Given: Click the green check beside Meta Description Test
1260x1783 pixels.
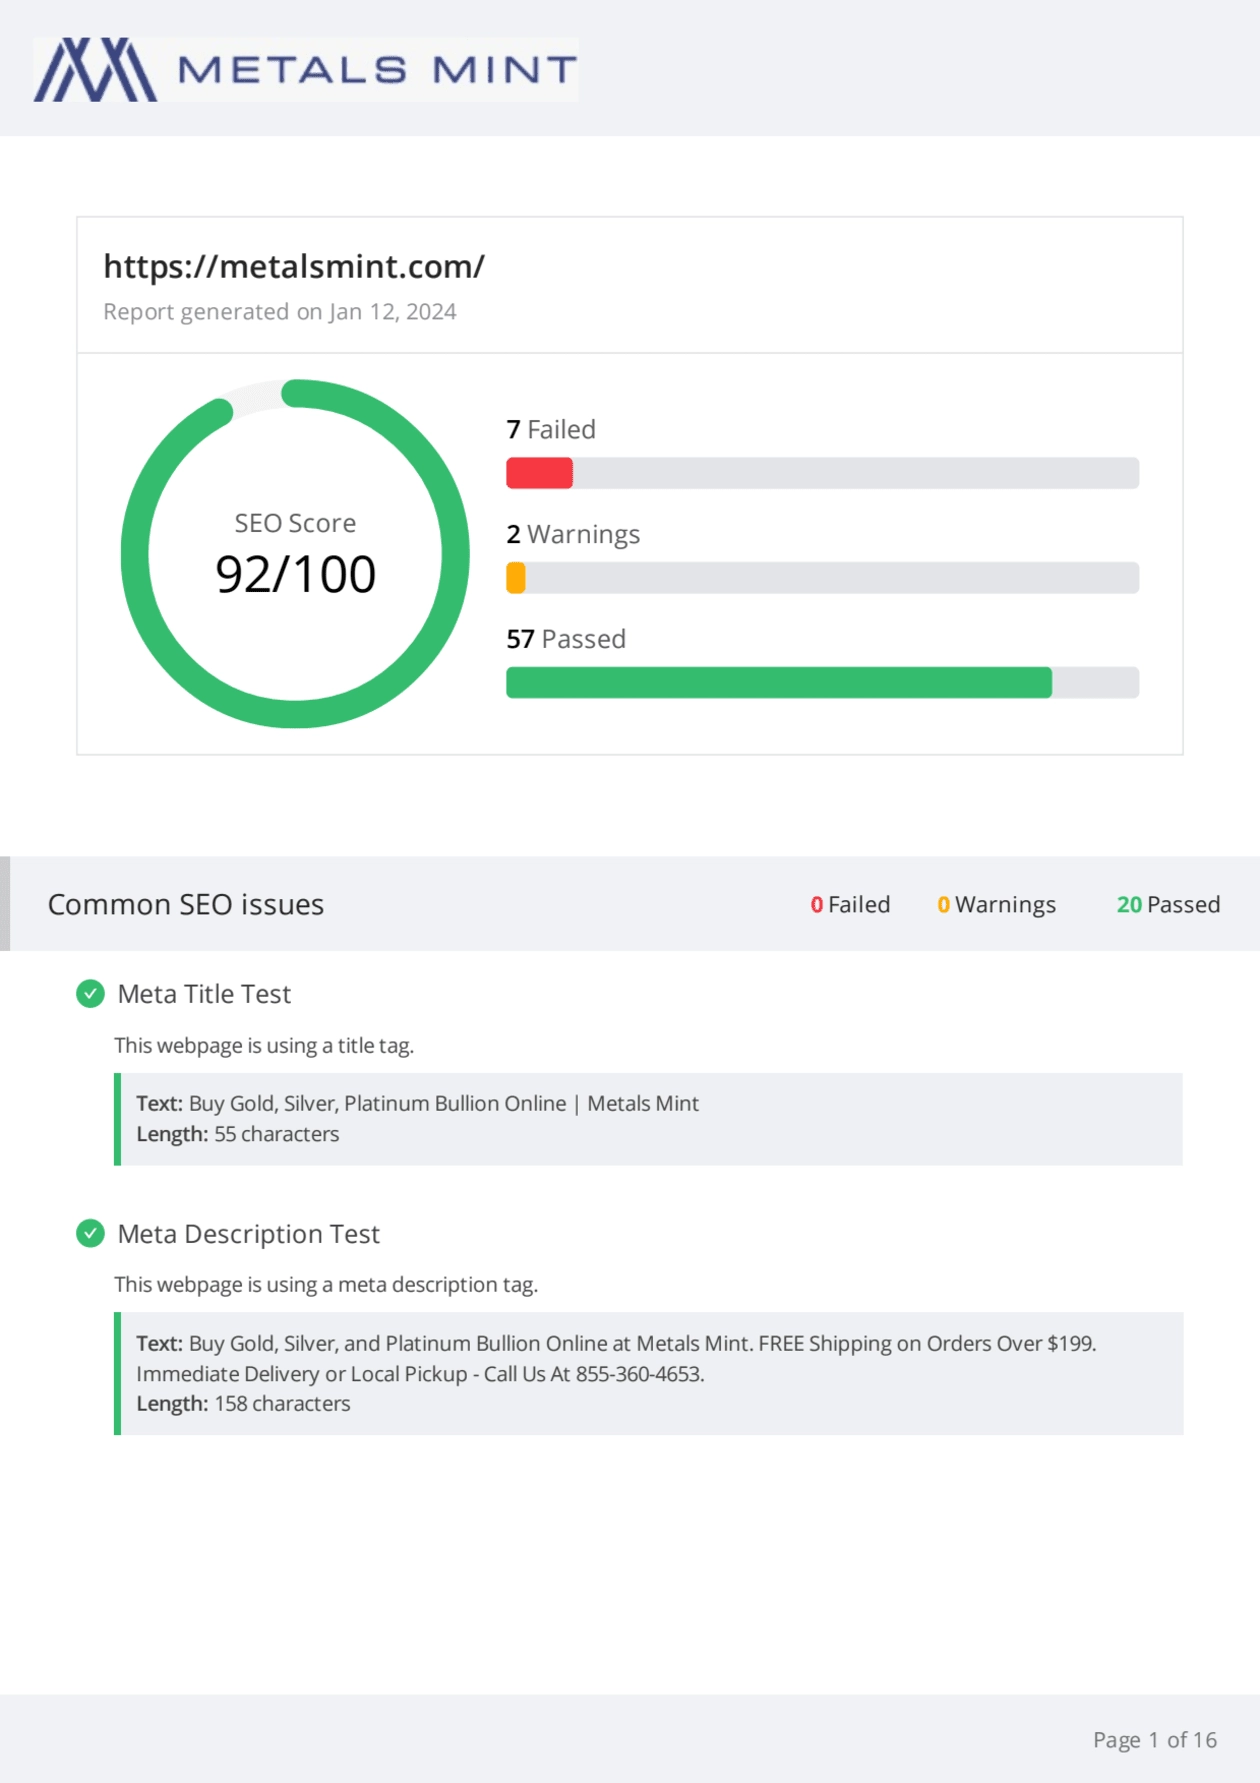Looking at the screenshot, I should (x=90, y=1233).
